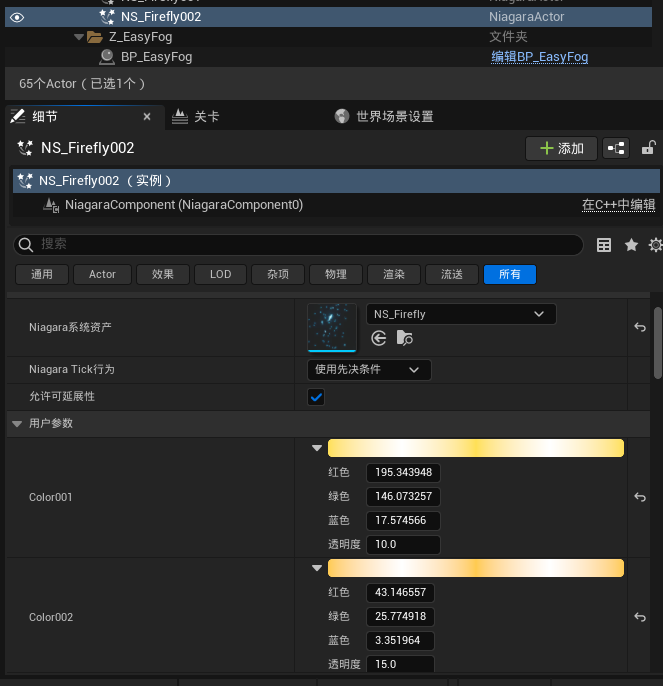Edit Color001 红色 value 195.343948
The image size is (663, 686).
coord(403,472)
